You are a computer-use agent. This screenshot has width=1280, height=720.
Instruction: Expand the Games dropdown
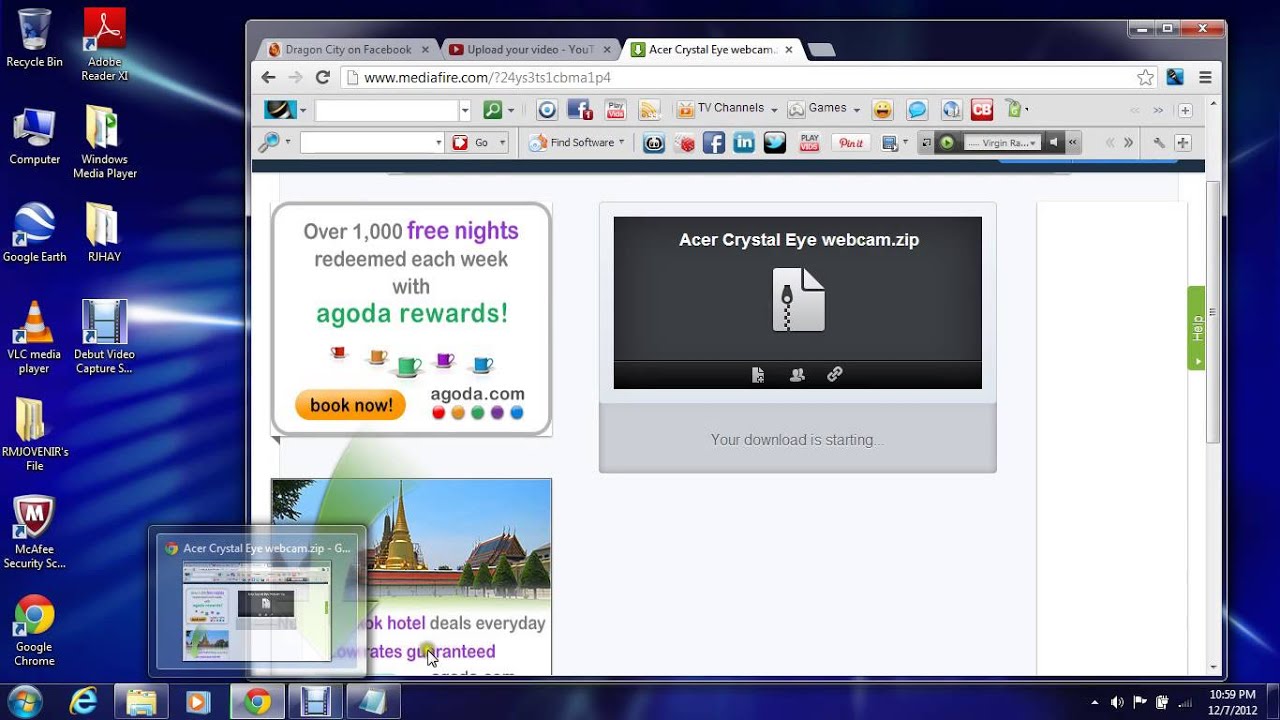click(x=857, y=110)
